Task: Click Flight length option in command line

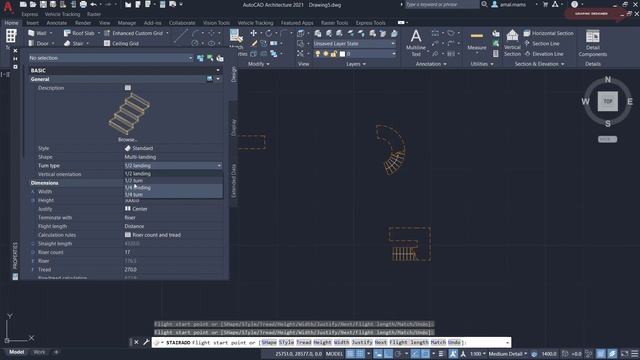Action: [409, 342]
